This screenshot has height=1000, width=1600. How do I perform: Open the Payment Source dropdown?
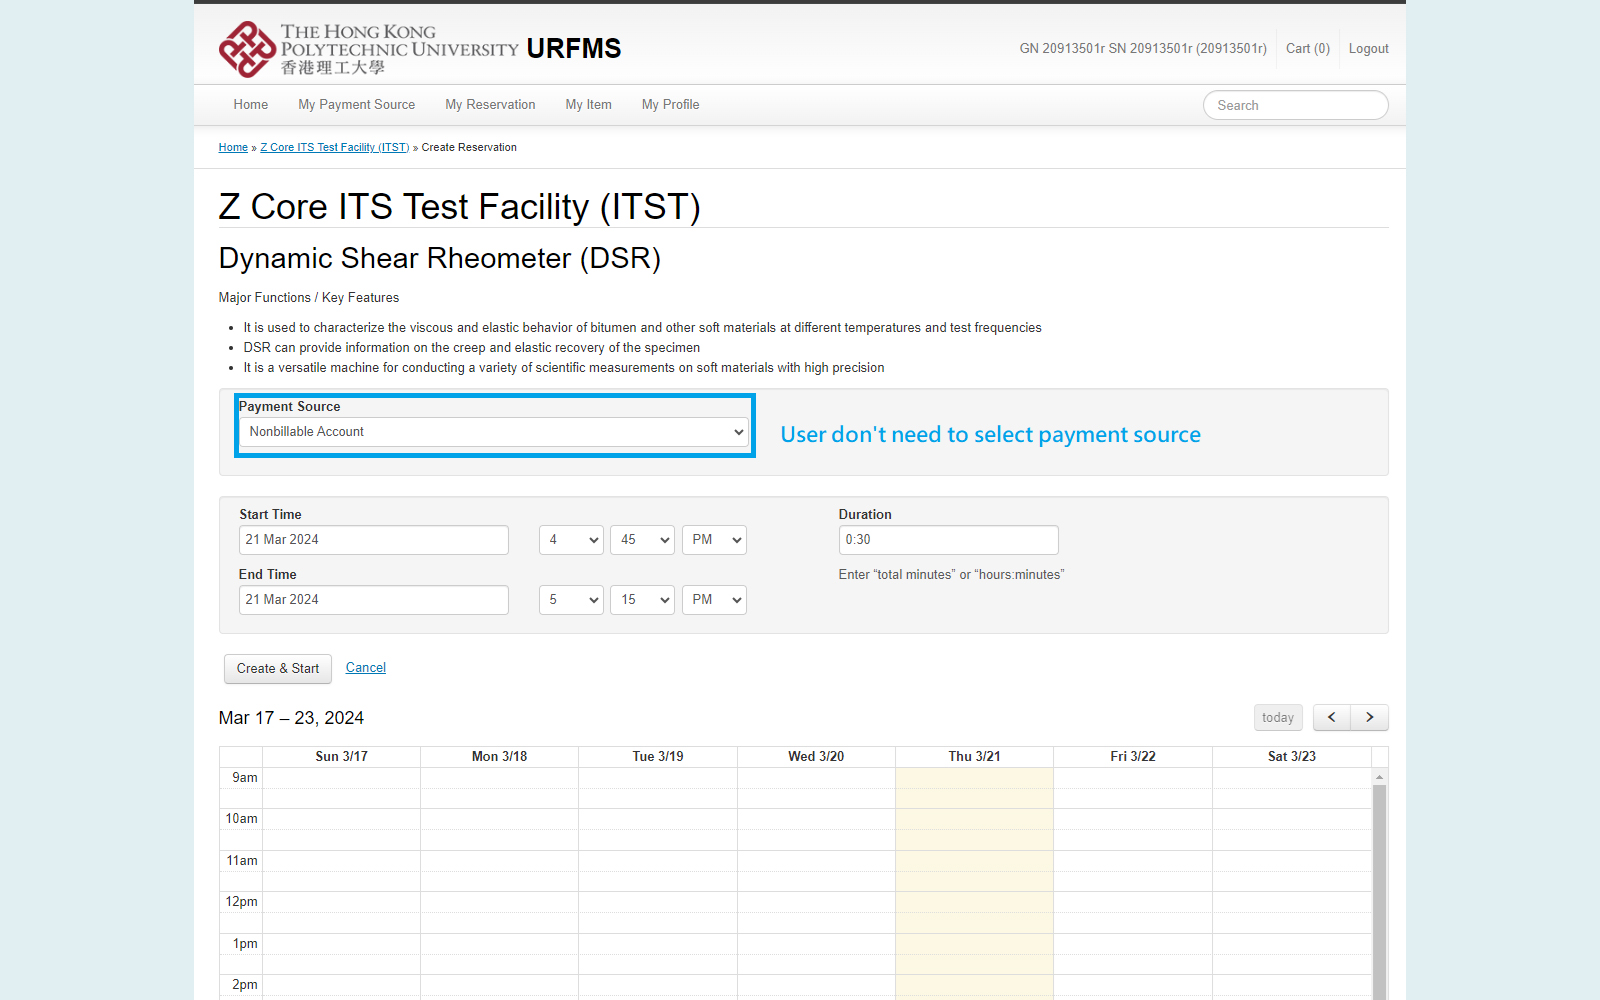(x=494, y=432)
